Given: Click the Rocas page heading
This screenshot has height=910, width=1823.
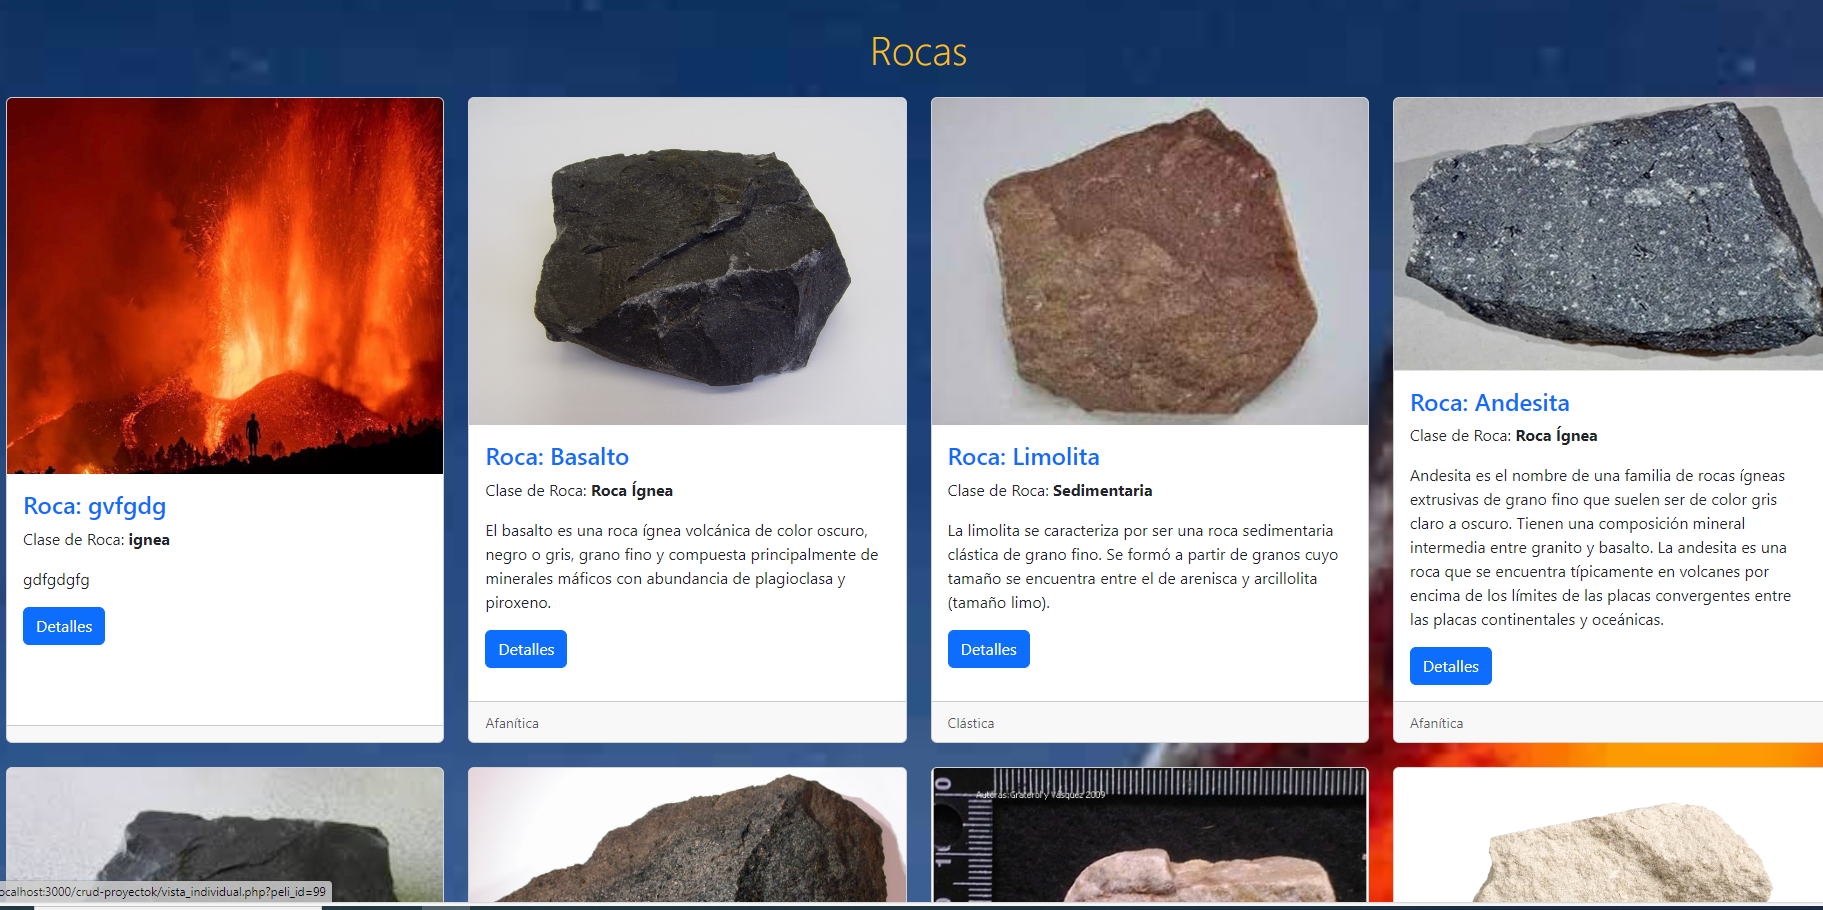Looking at the screenshot, I should [x=918, y=52].
